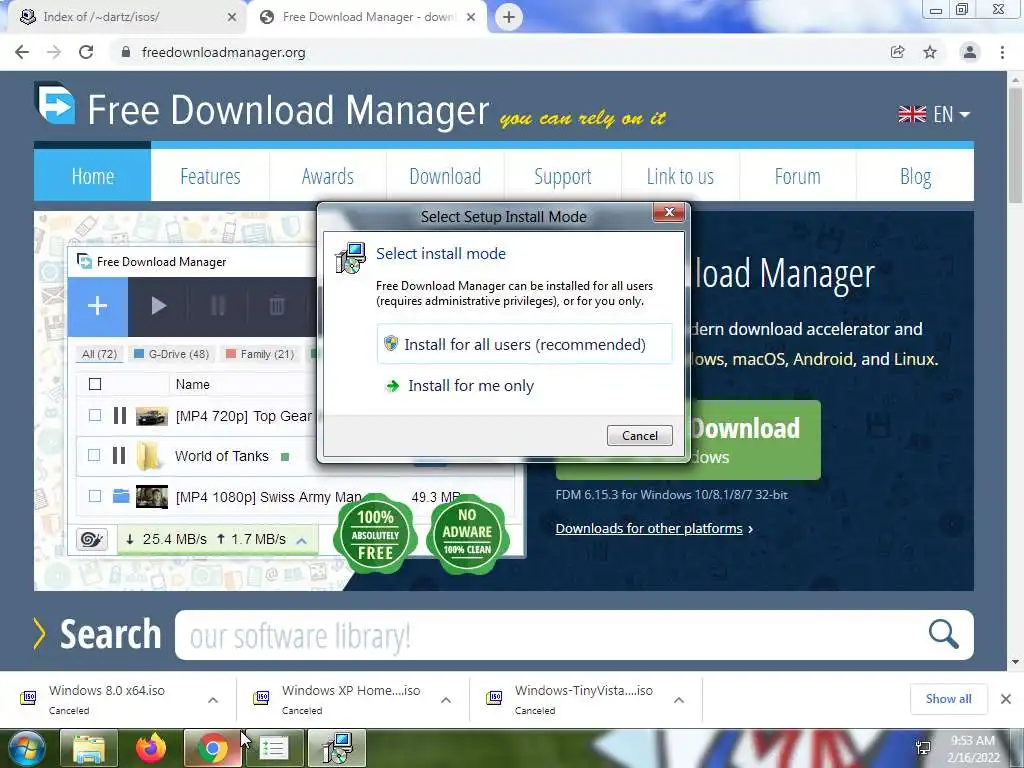
Task: Open the Download navigation tab
Action: point(445,176)
